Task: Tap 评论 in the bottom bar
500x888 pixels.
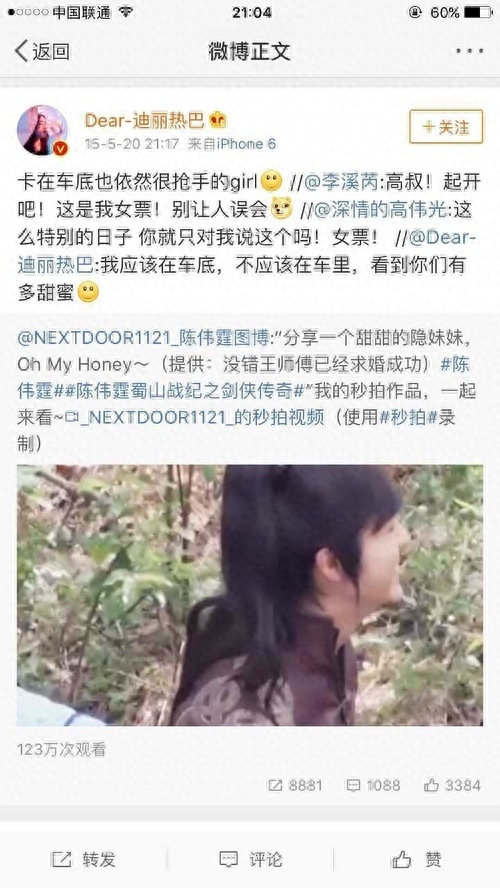Action: (x=250, y=860)
